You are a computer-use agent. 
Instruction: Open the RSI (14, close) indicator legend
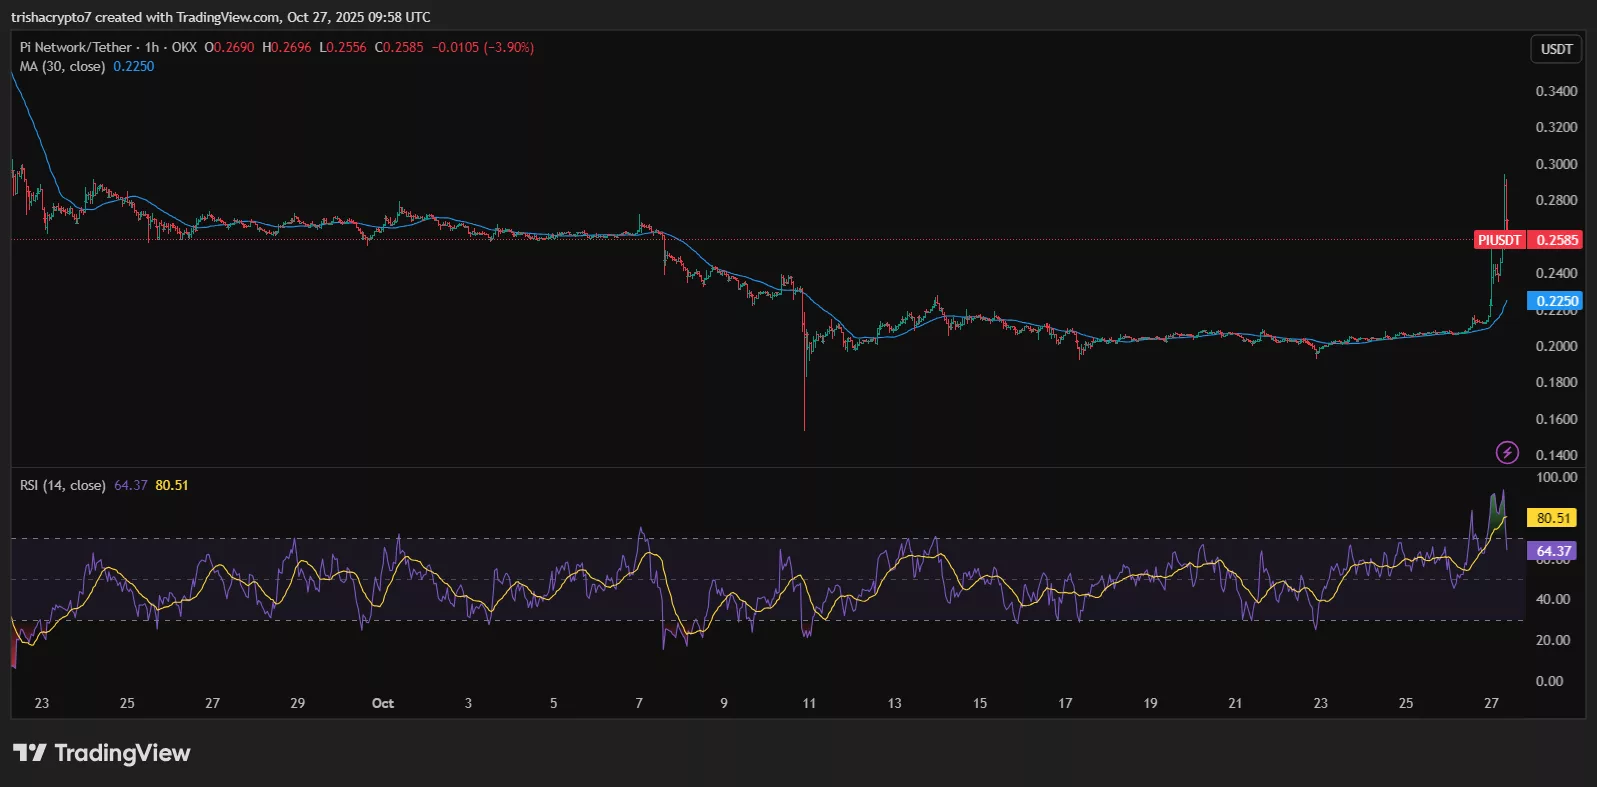click(62, 485)
